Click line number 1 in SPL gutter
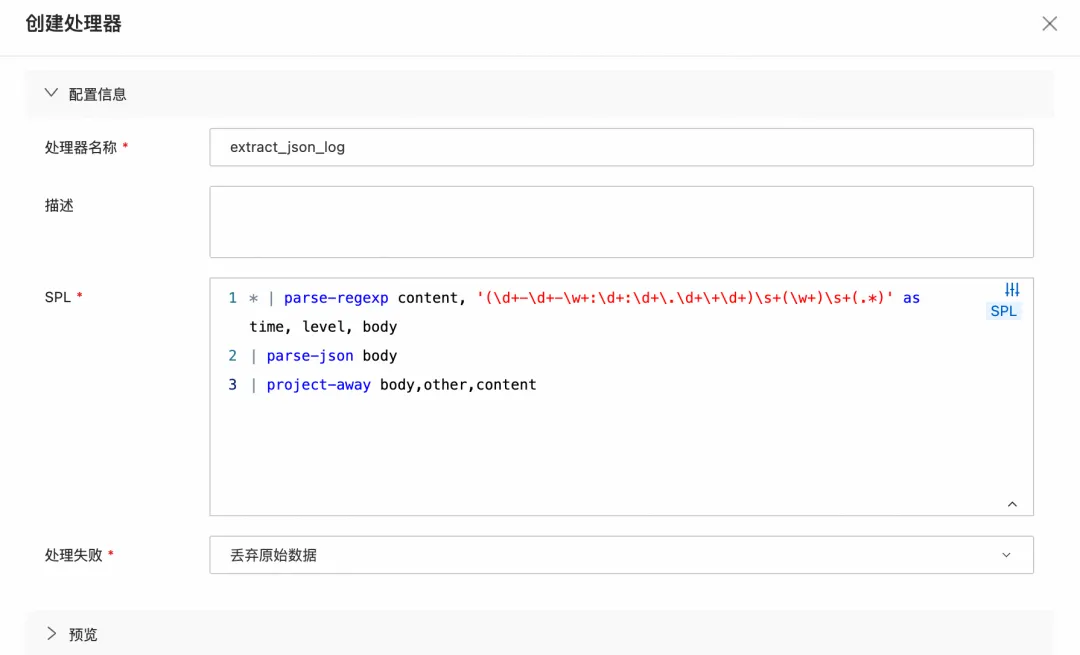This screenshot has height=655, width=1080. point(232,298)
